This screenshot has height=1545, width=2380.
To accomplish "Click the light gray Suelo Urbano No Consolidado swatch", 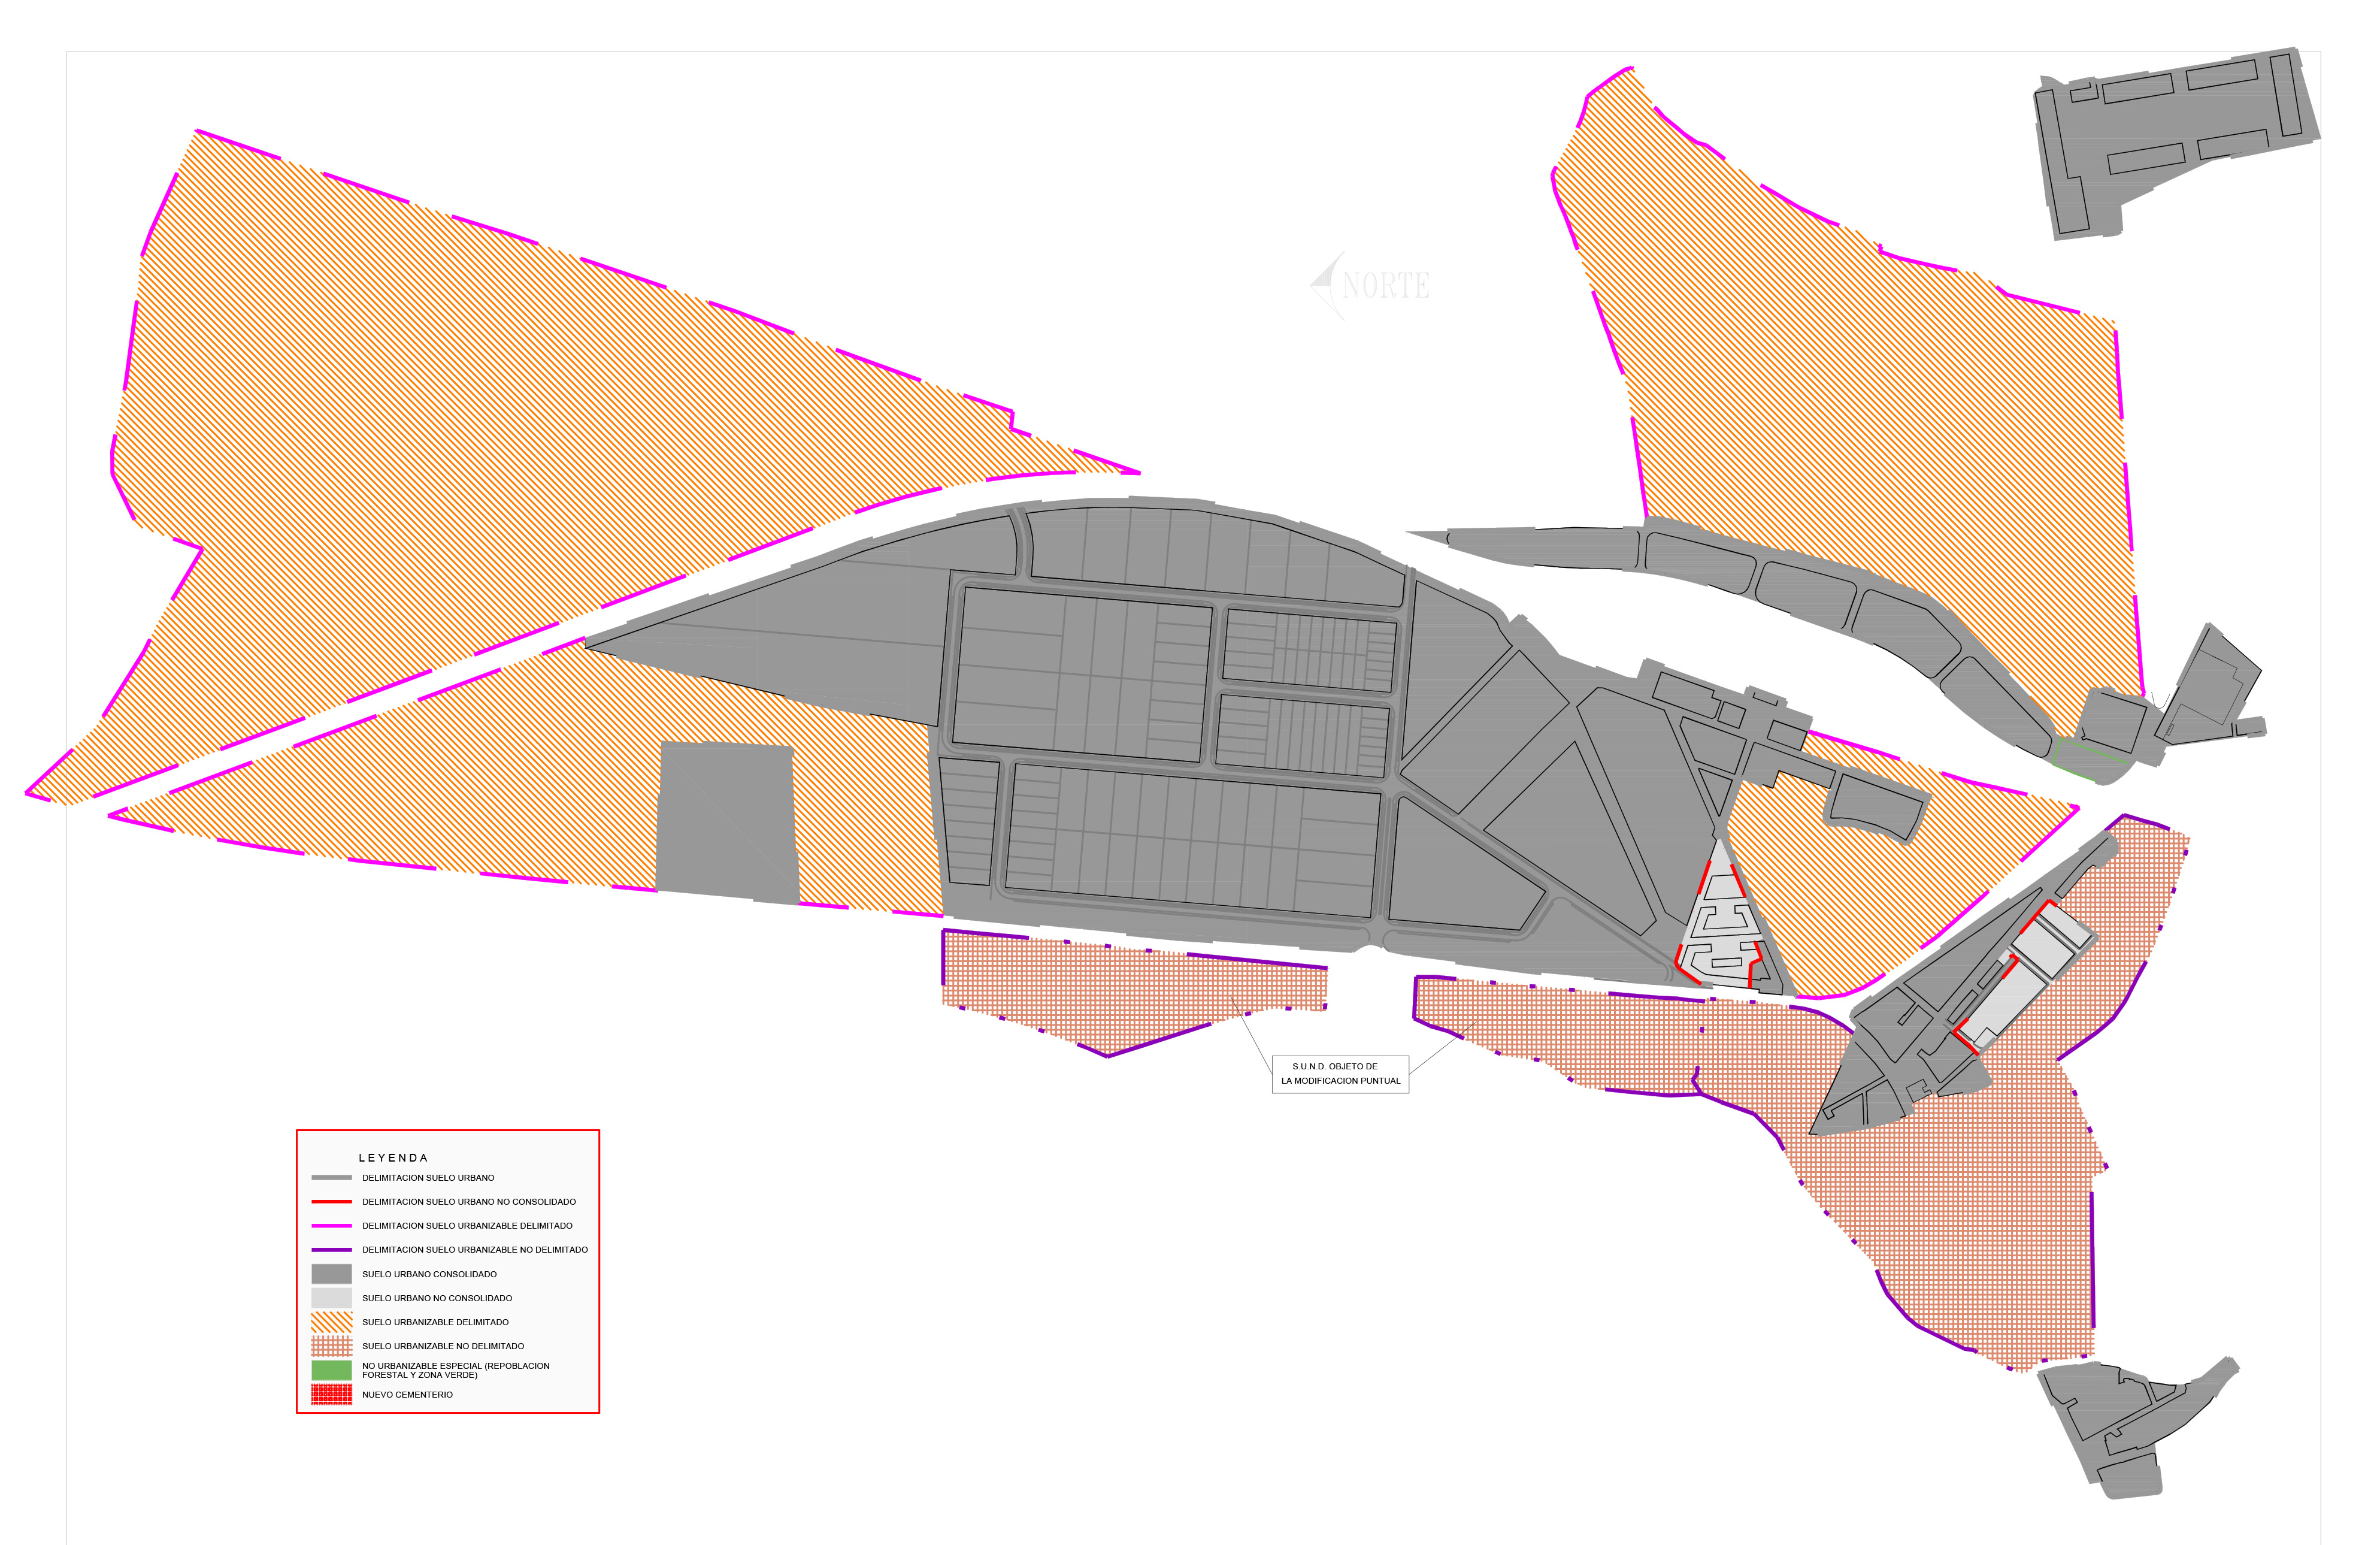I will (x=331, y=1298).
